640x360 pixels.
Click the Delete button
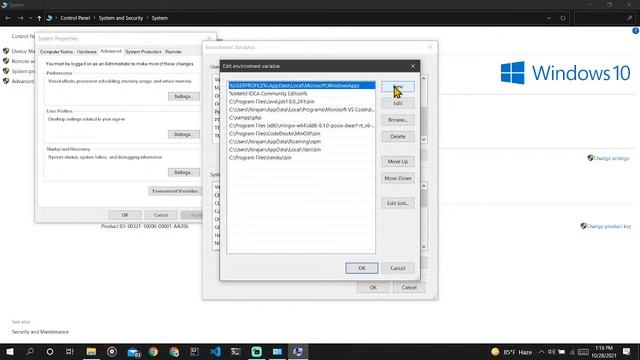click(398, 136)
